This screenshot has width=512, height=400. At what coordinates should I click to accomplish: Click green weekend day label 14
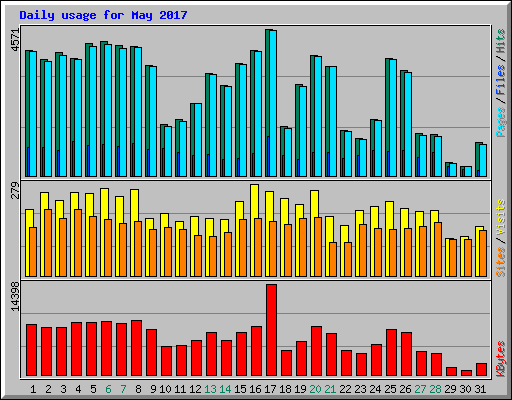point(225,389)
